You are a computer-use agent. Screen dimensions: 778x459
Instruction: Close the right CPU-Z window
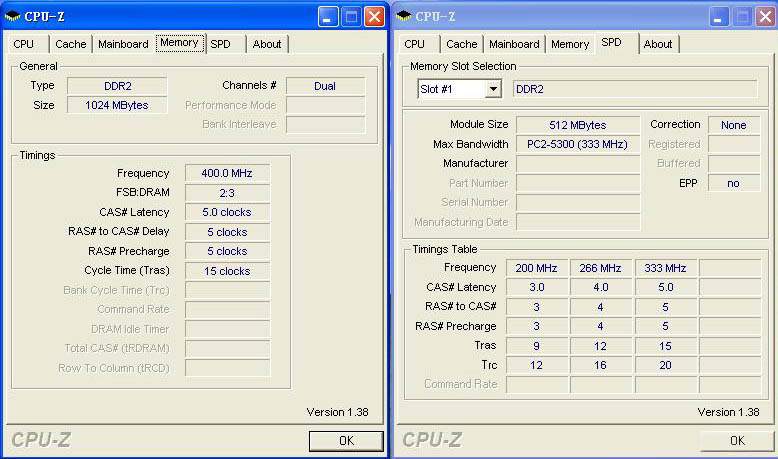766,17
